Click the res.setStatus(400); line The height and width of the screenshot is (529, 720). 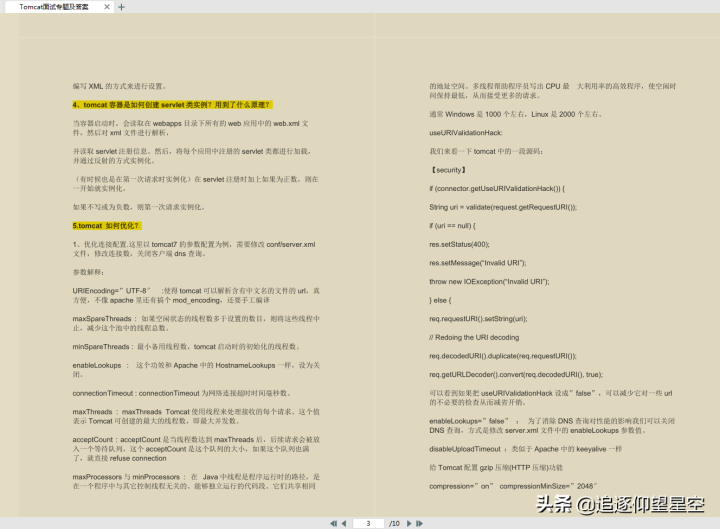[459, 244]
